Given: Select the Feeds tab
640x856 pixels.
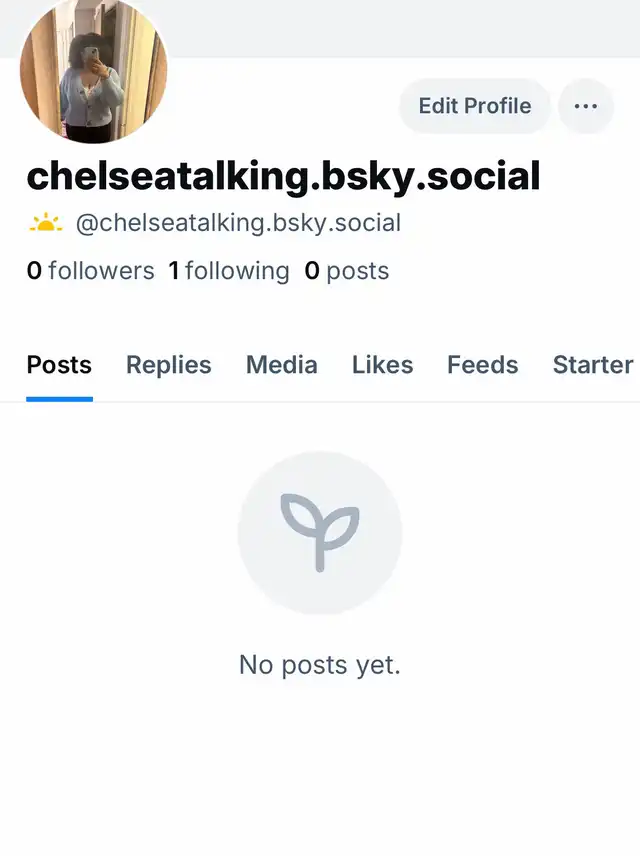Looking at the screenshot, I should [483, 365].
